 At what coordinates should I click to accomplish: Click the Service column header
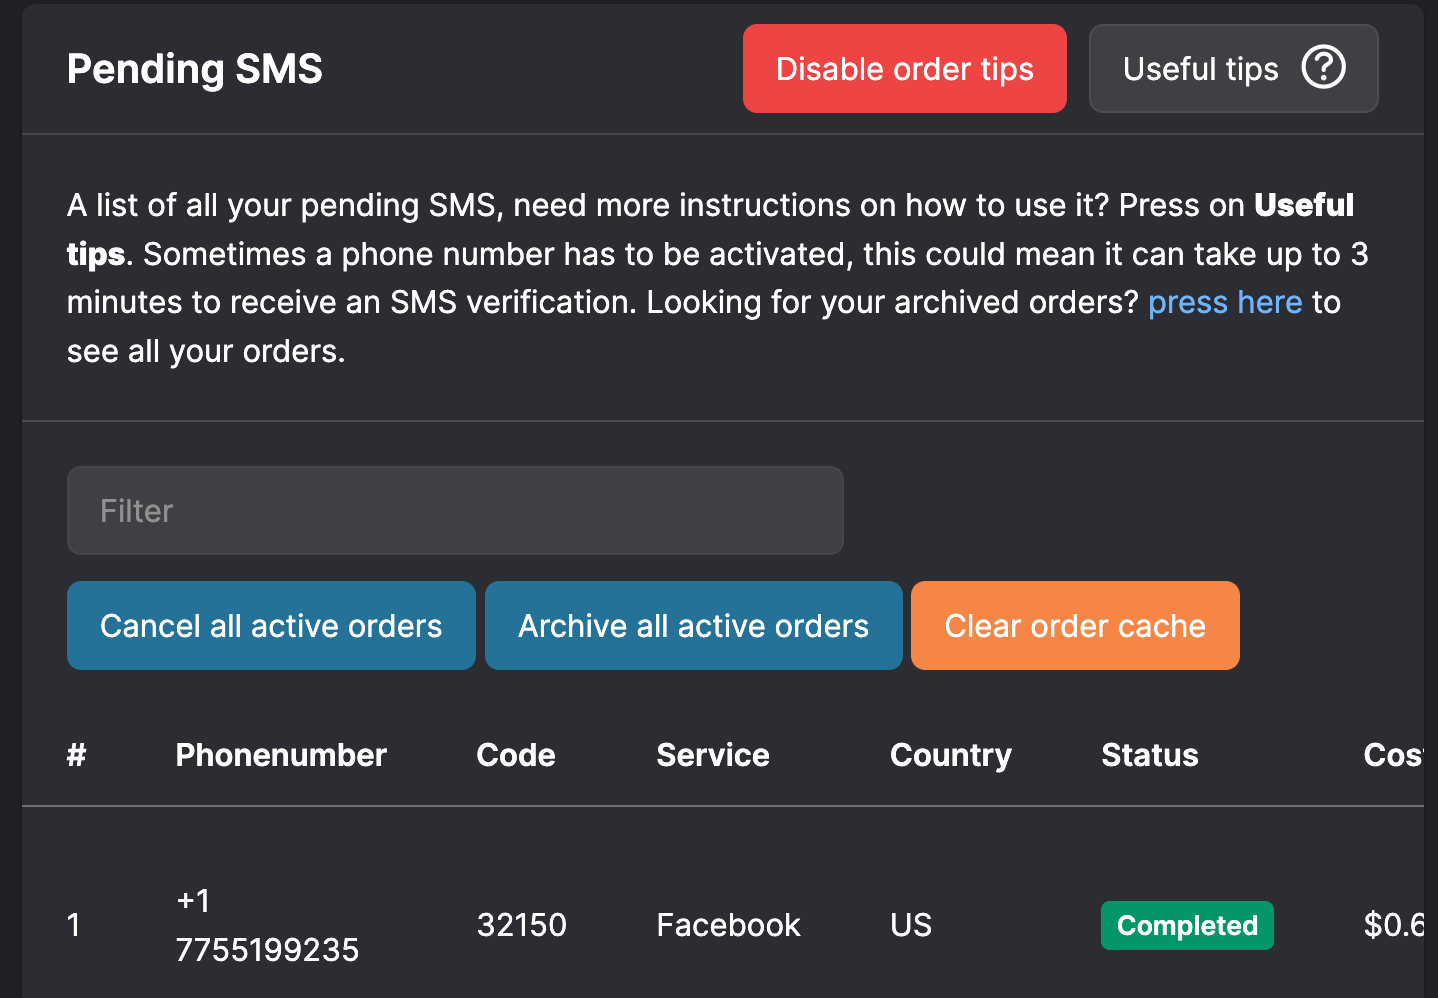[712, 755]
